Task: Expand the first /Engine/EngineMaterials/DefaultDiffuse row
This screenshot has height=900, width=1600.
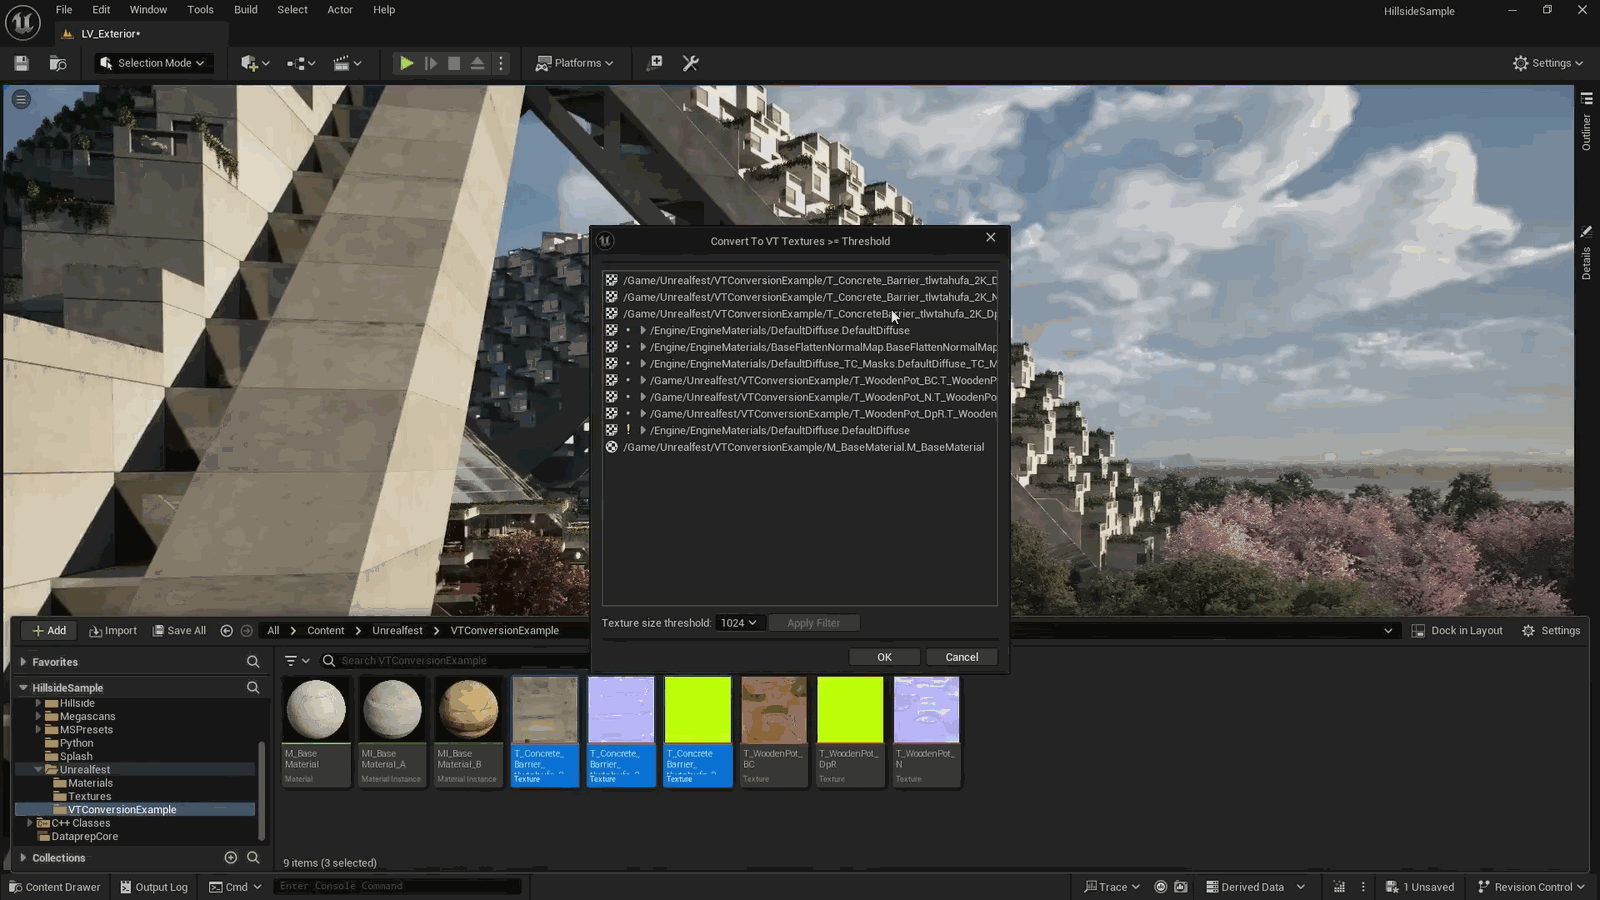Action: (643, 330)
